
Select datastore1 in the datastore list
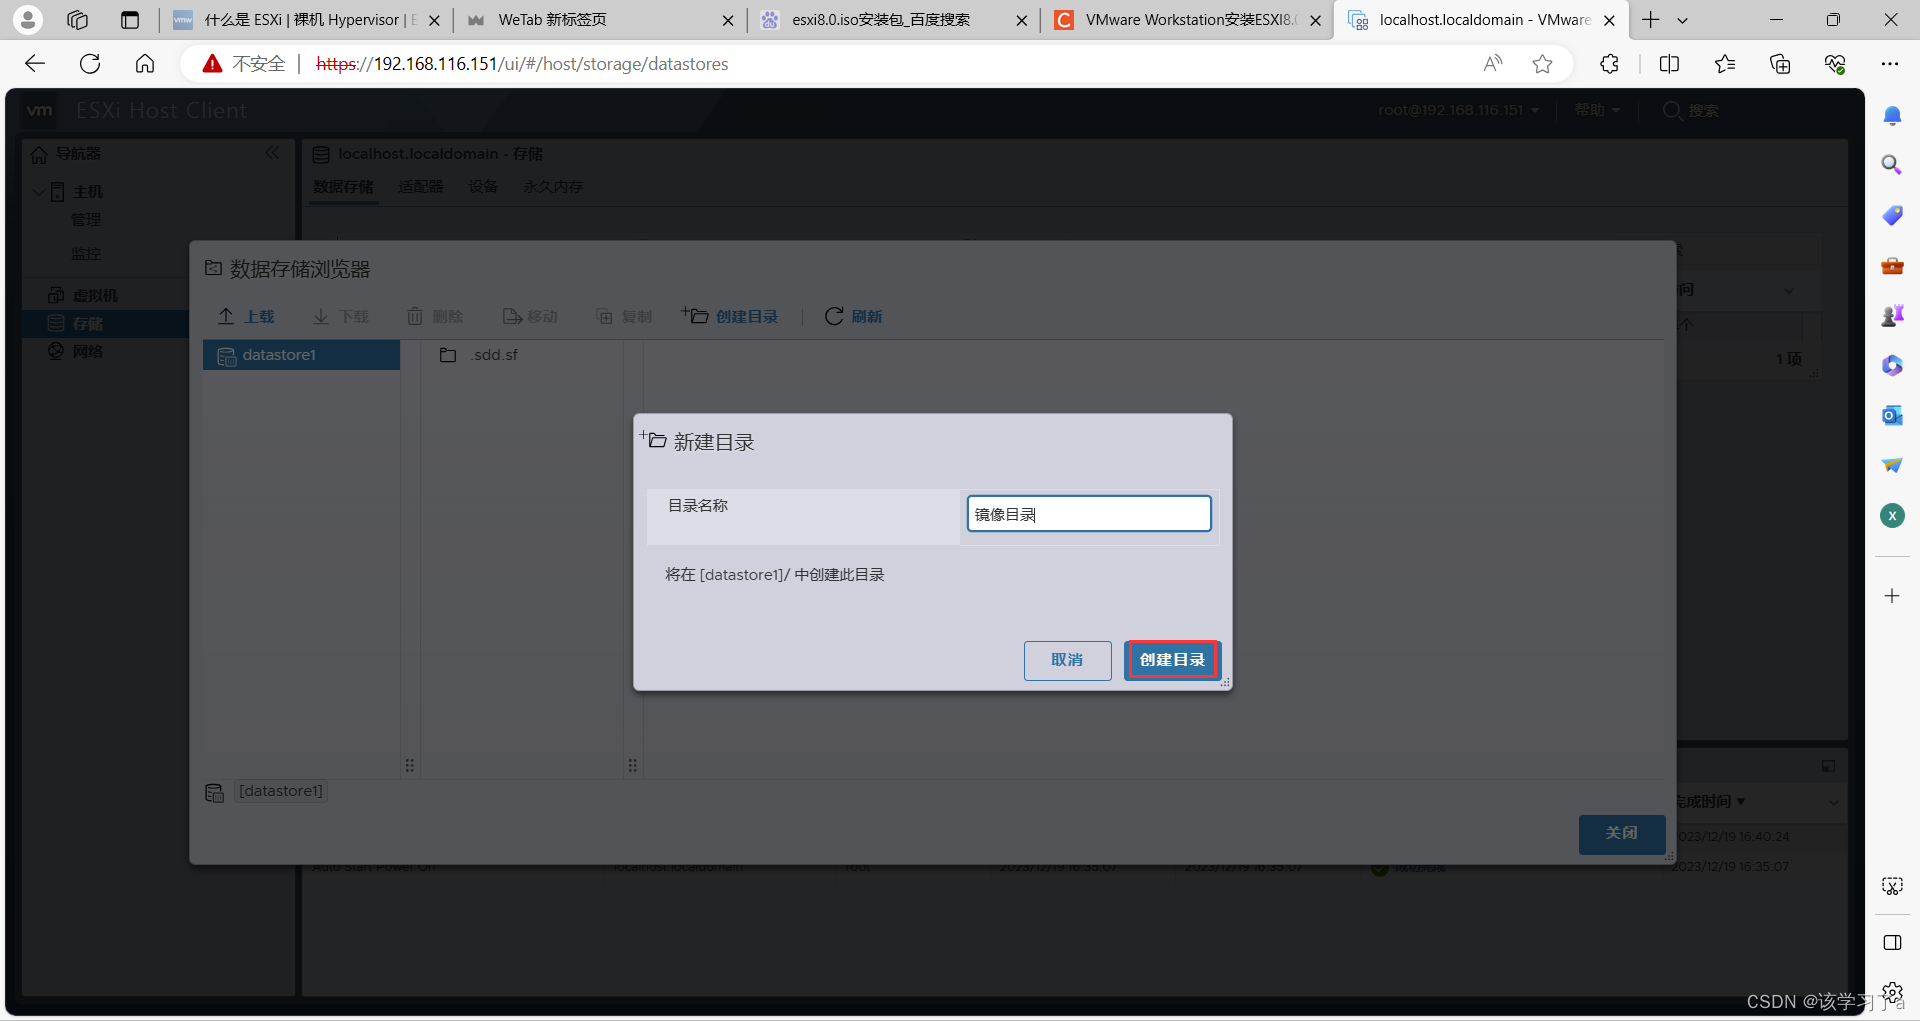301,355
